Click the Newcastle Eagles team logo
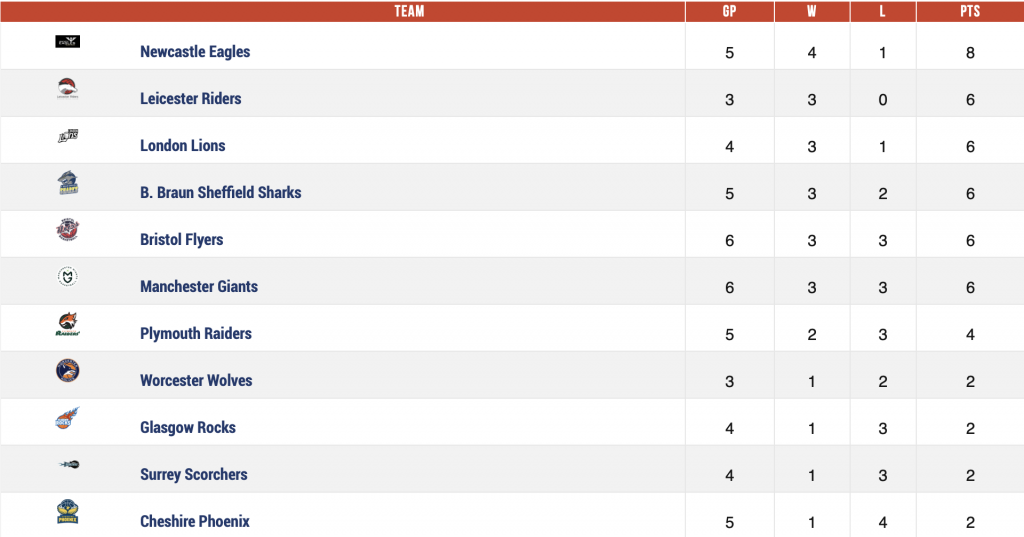This screenshot has height=537, width=1024. click(x=67, y=42)
